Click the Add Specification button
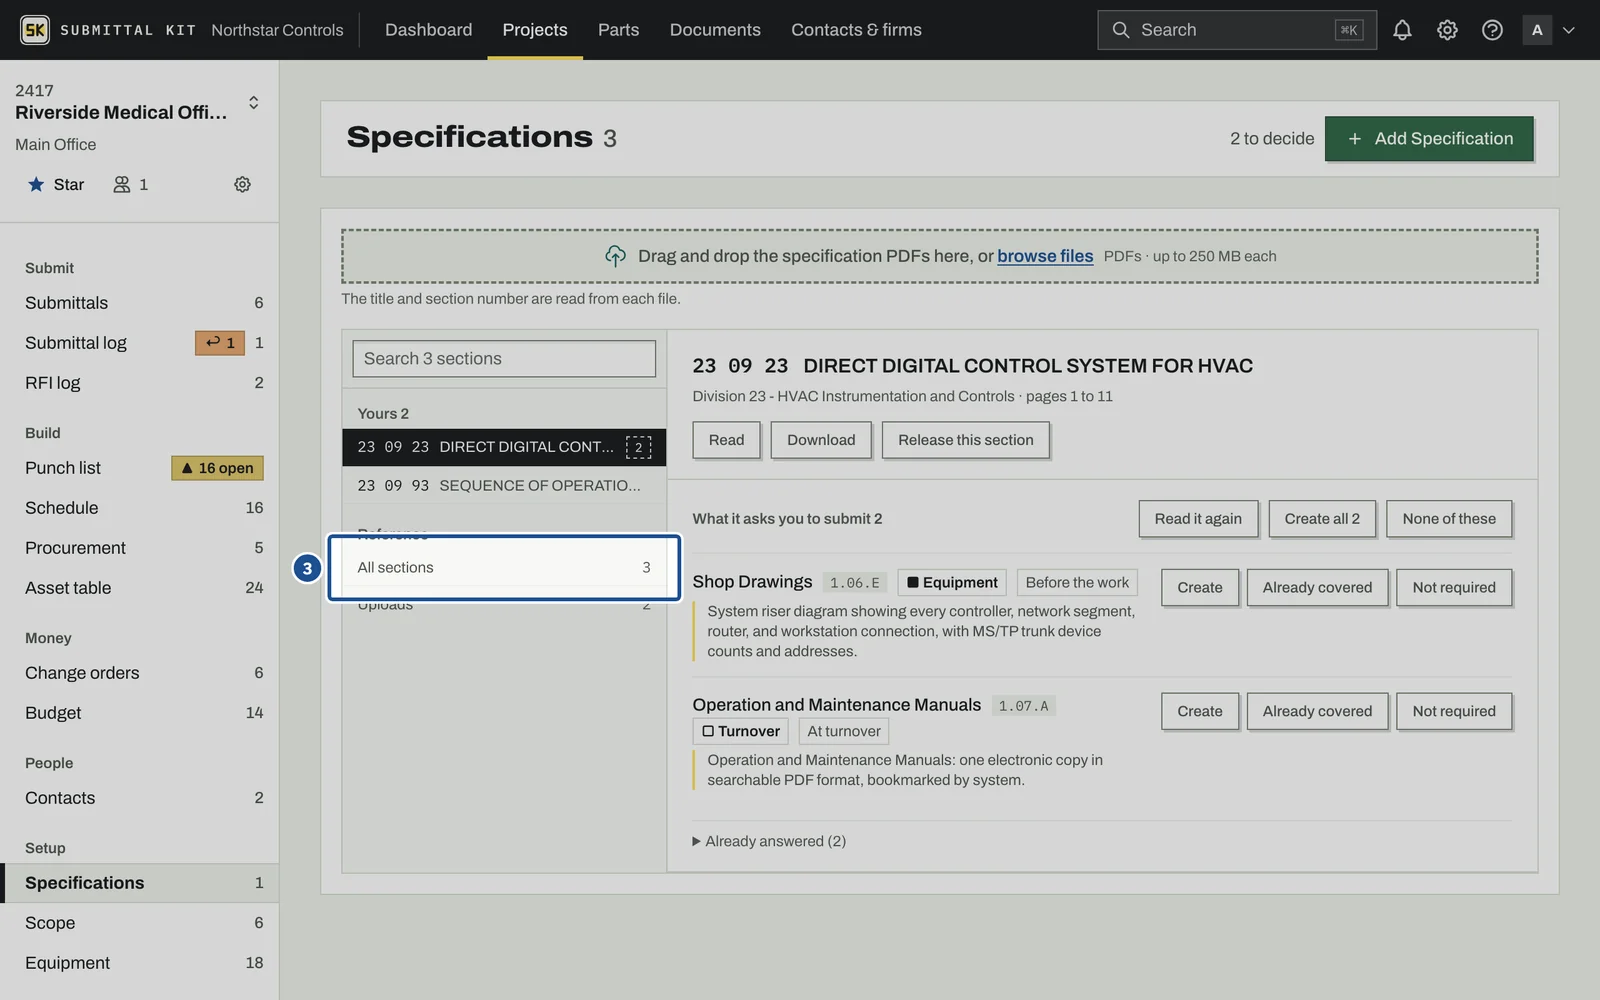 pos(1429,139)
